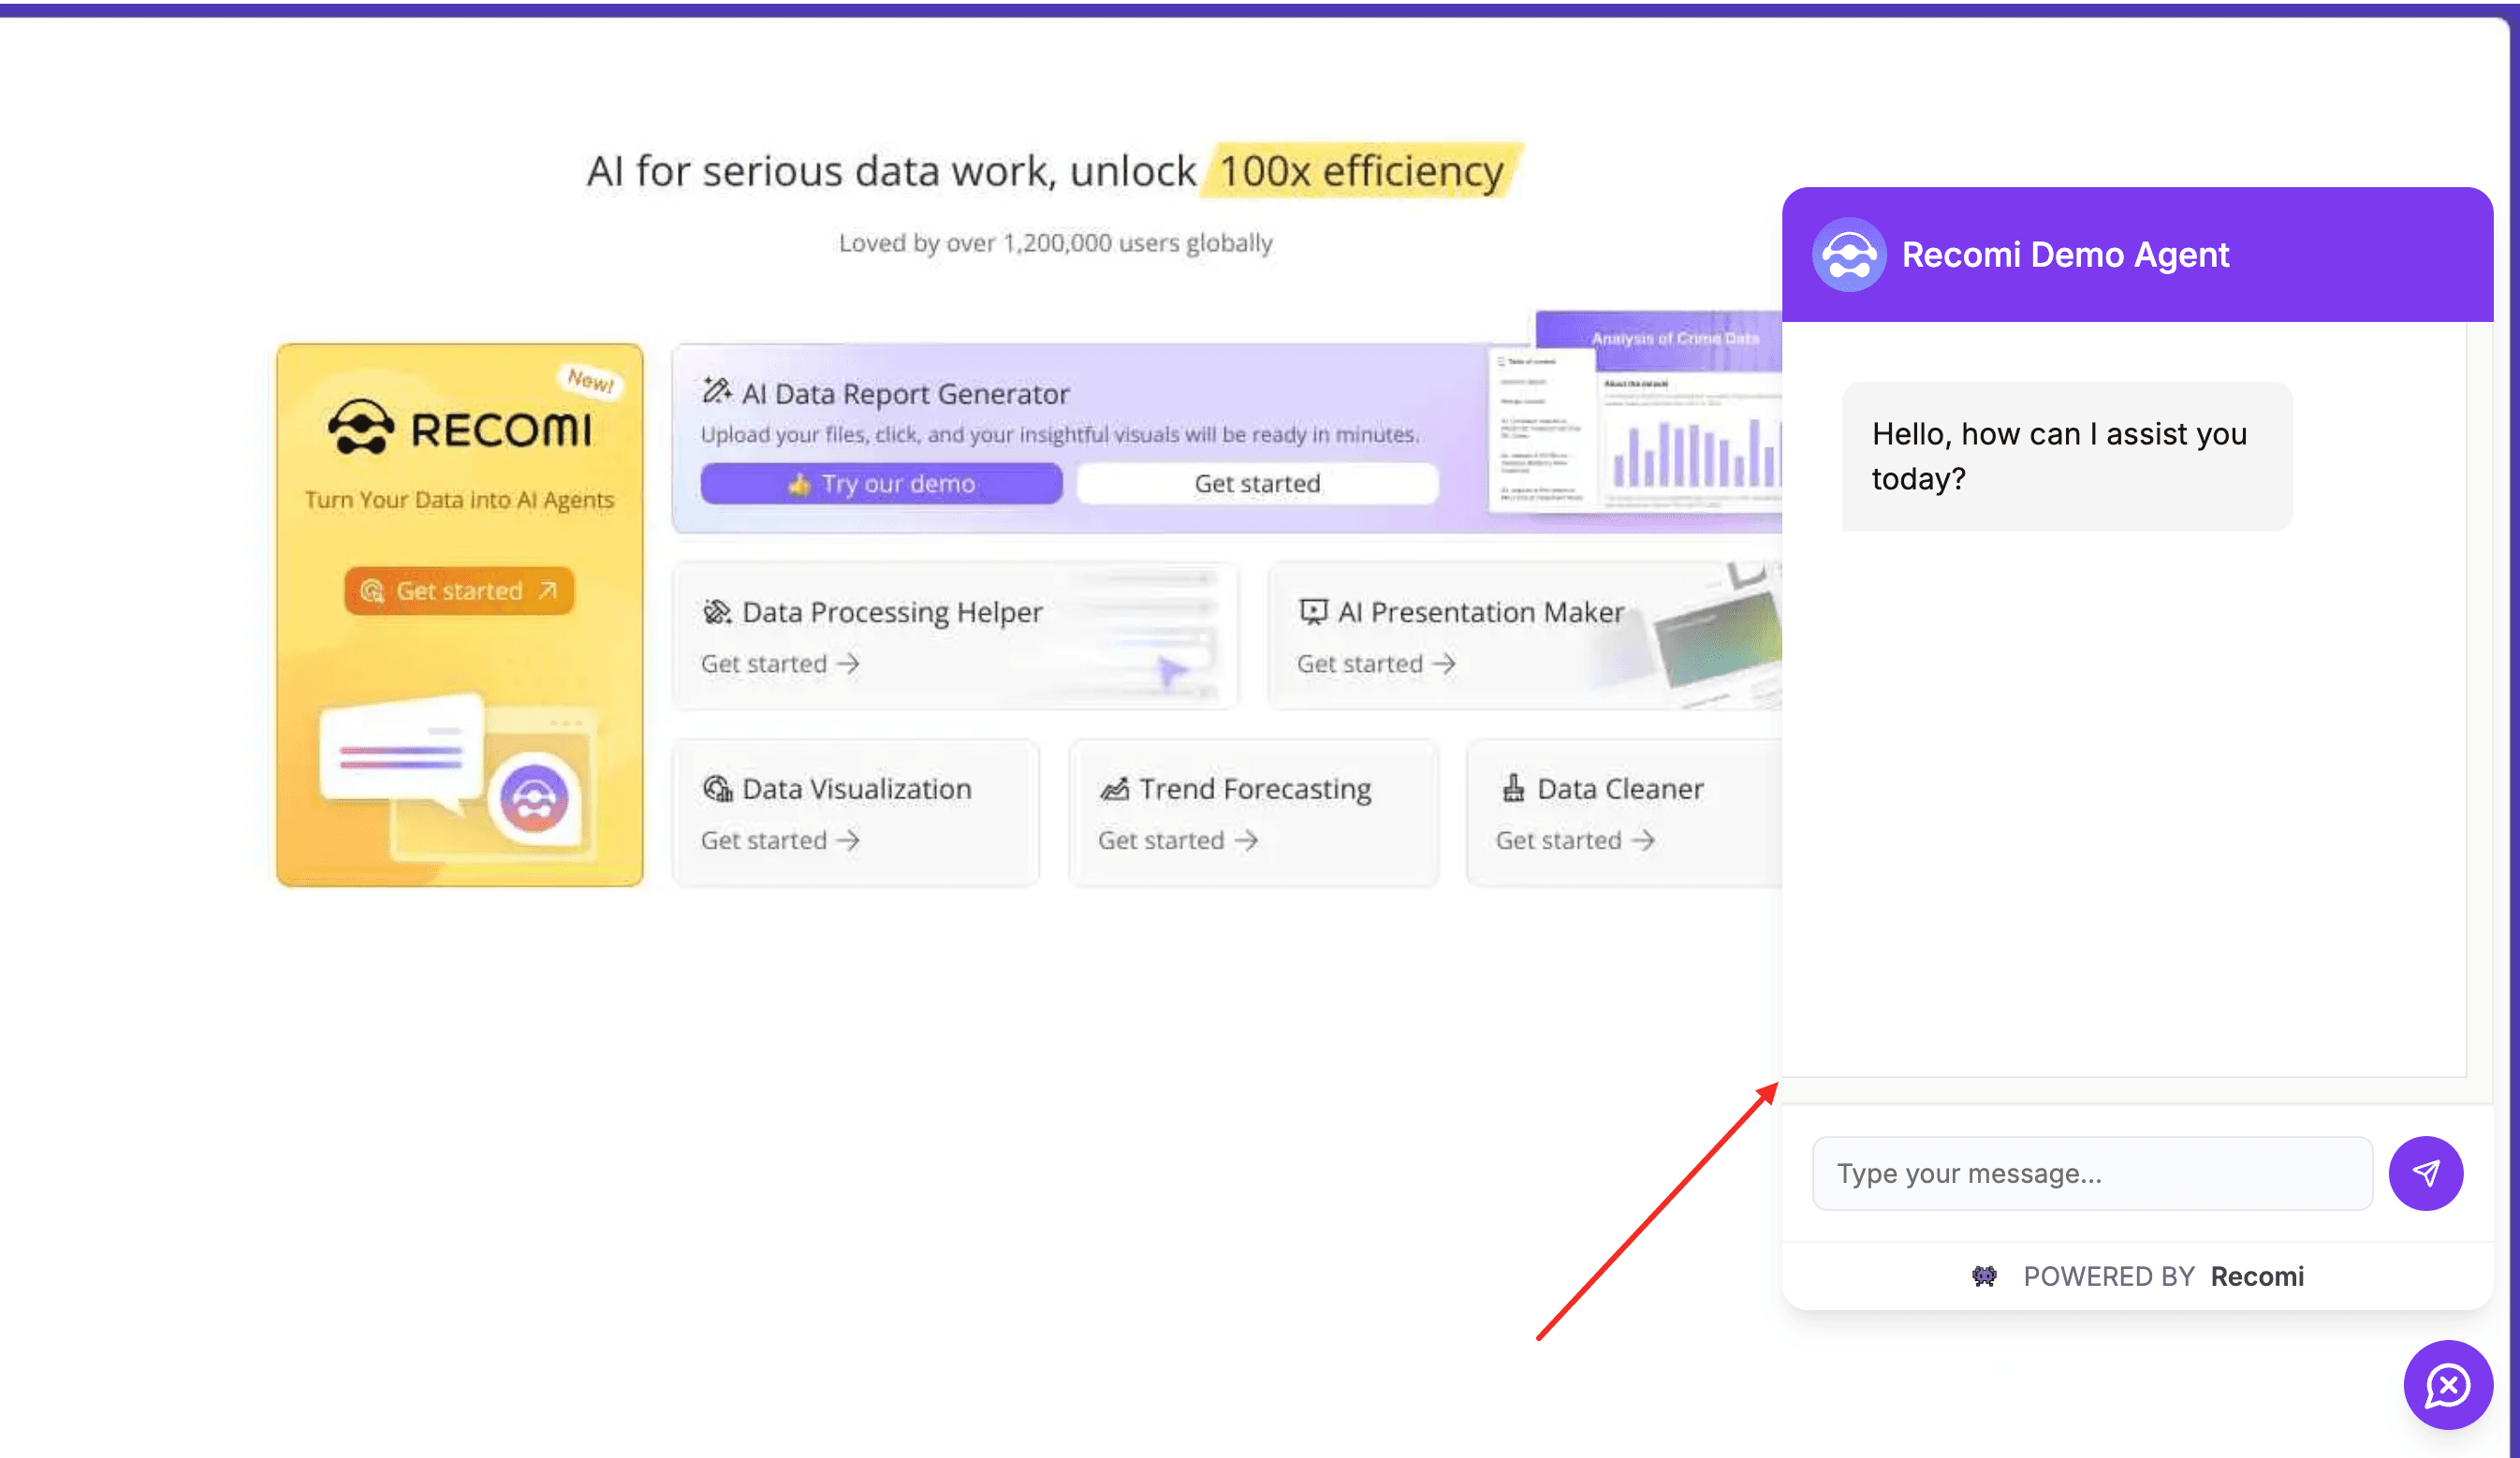Focus the Type your message input field
Screen dimensions: 2520x1458
click(2092, 1173)
